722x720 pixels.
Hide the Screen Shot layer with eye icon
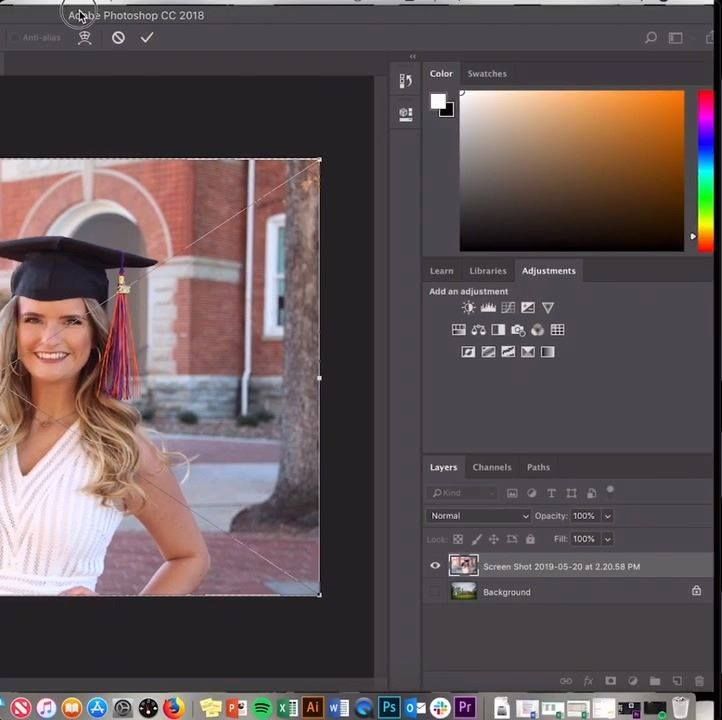coord(435,566)
